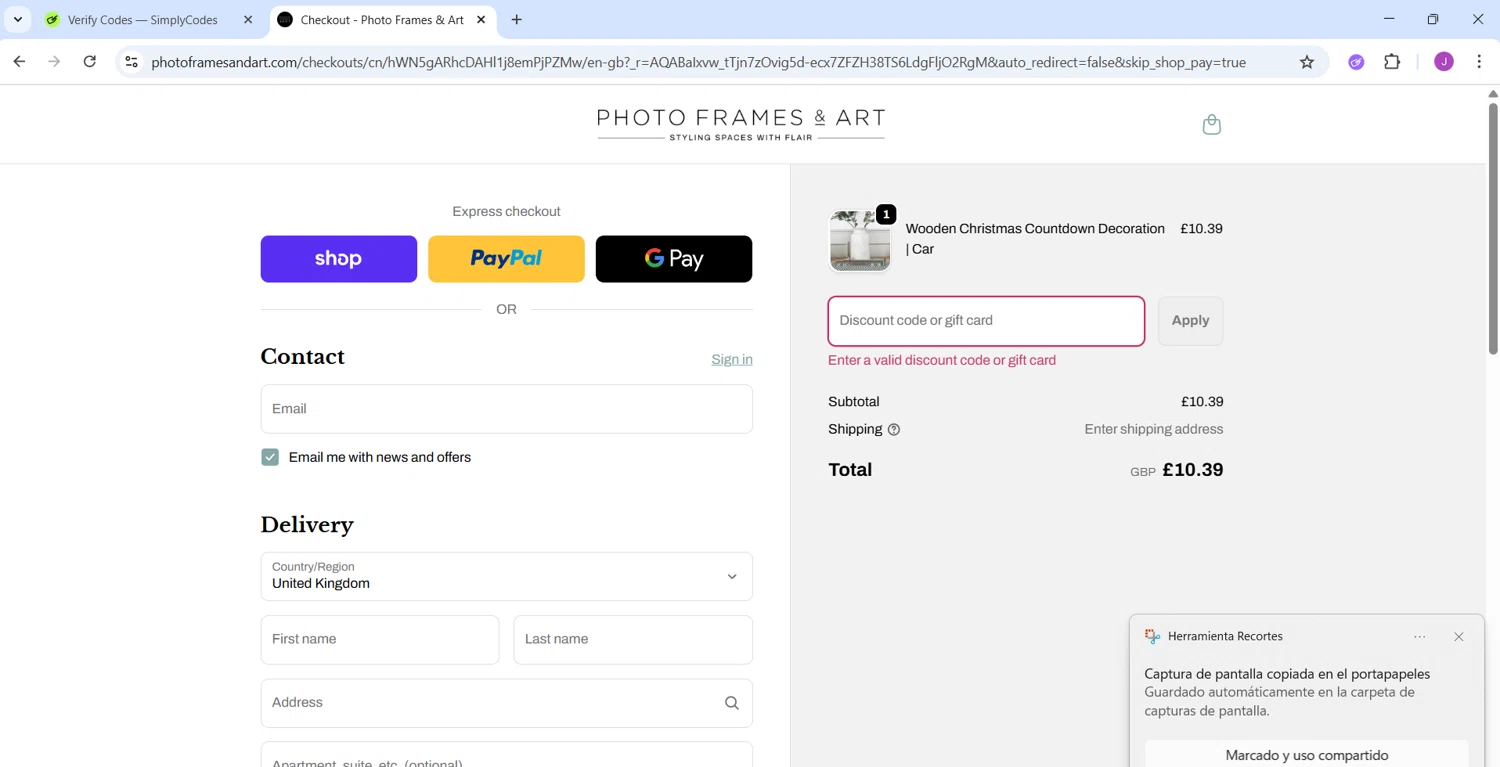This screenshot has width=1500, height=767.
Task: Open the Chrome three-dot menu
Action: click(1479, 62)
